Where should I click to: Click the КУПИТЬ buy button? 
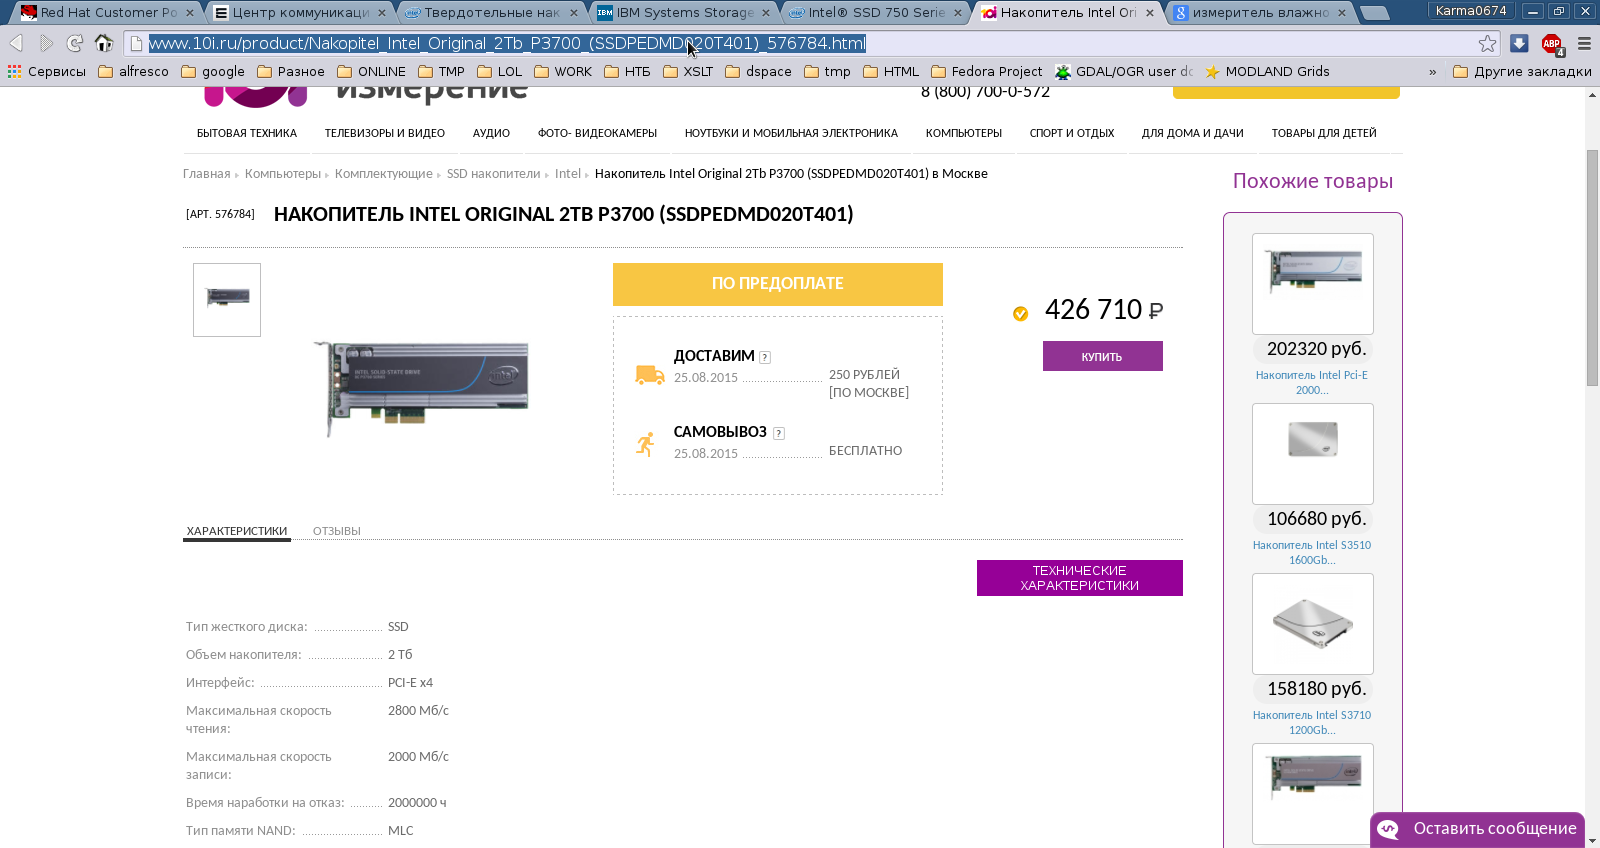click(x=1102, y=356)
